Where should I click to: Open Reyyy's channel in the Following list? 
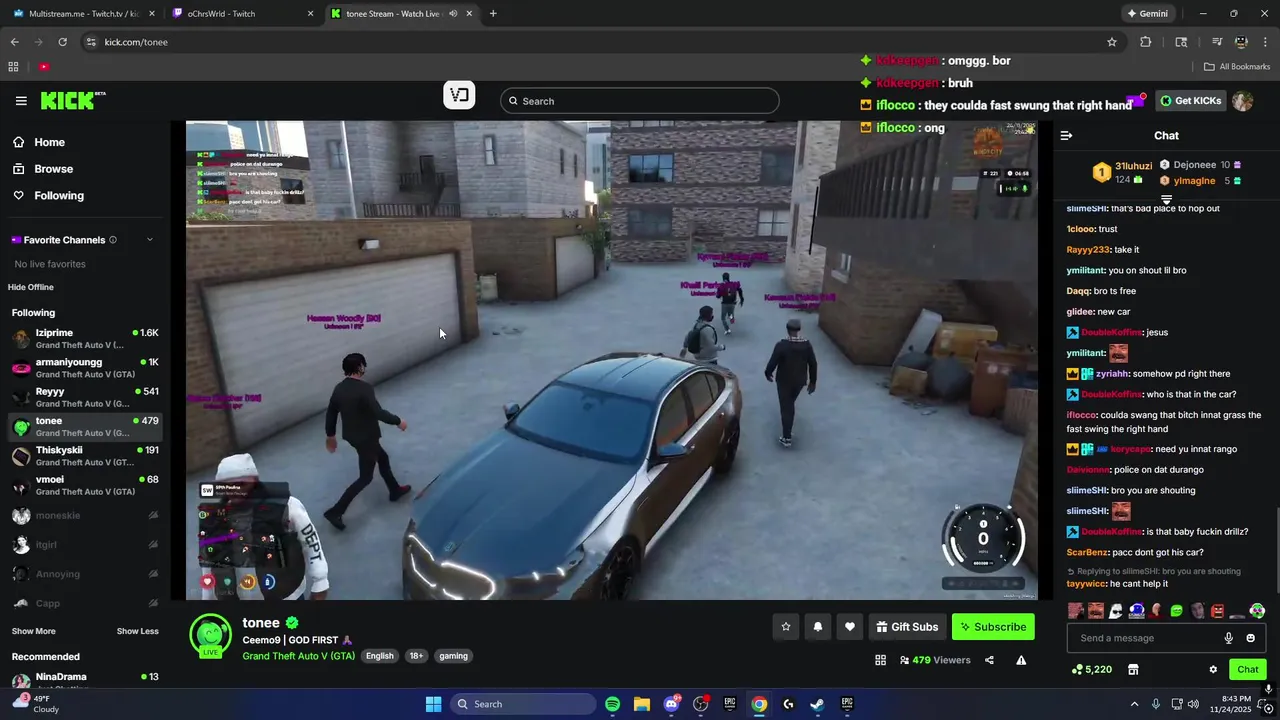pyautogui.click(x=85, y=397)
